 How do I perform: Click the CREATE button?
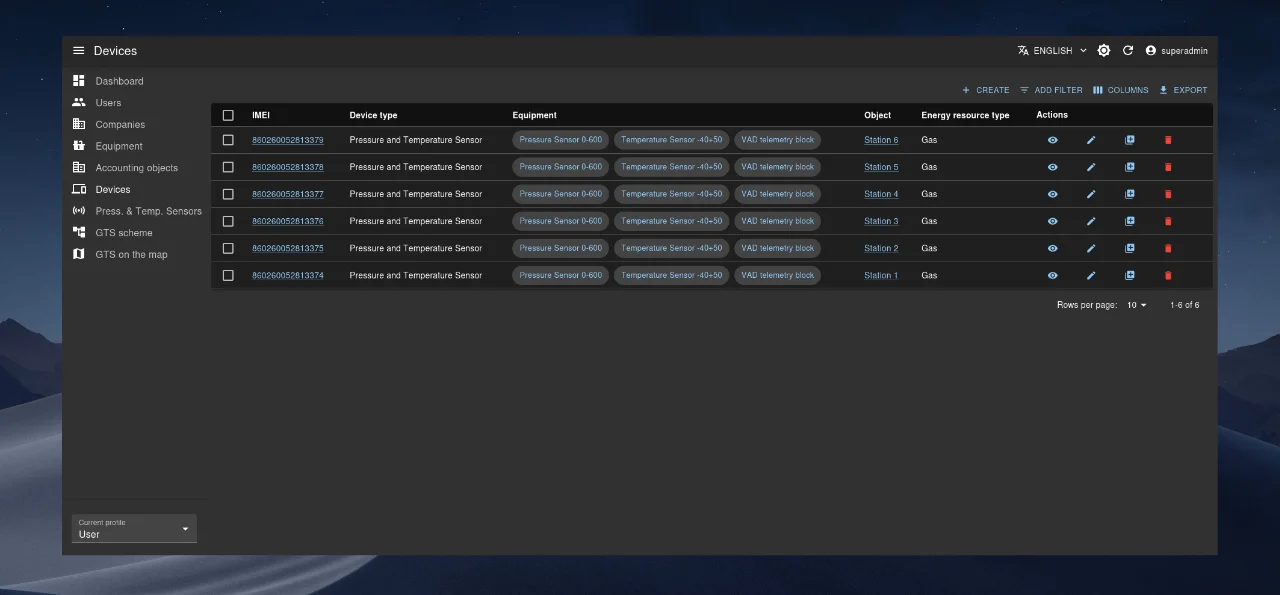tap(985, 90)
